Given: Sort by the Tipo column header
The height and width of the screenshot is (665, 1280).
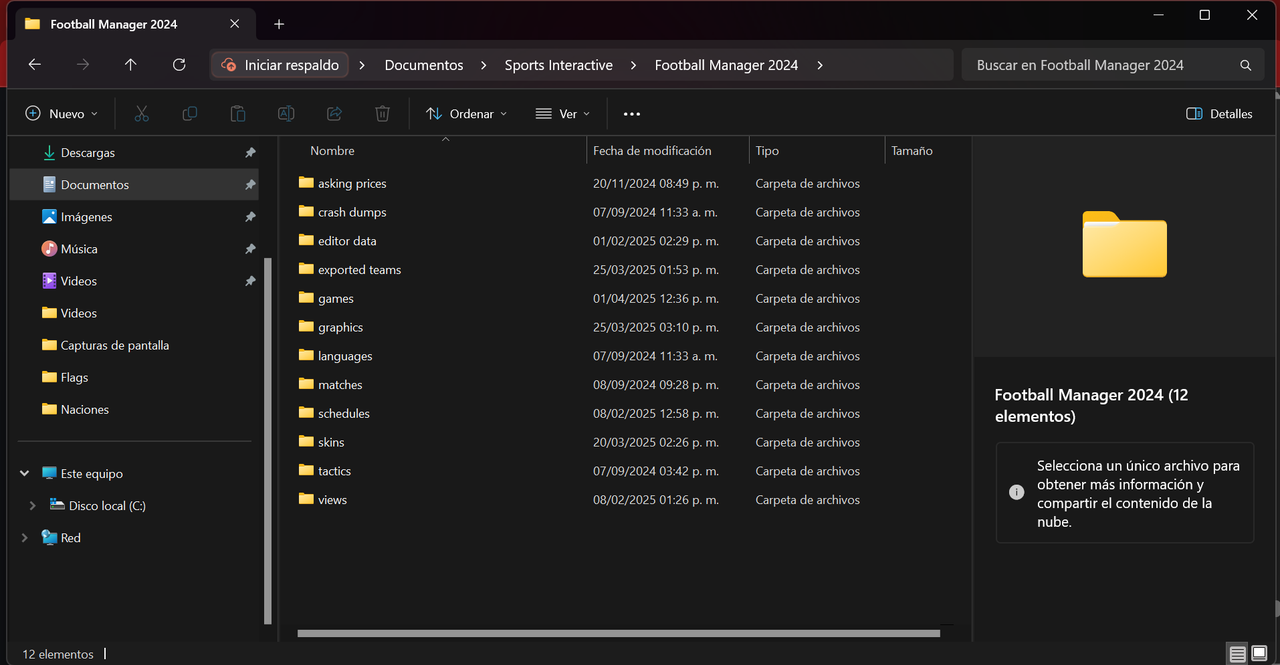Looking at the screenshot, I should tap(767, 151).
